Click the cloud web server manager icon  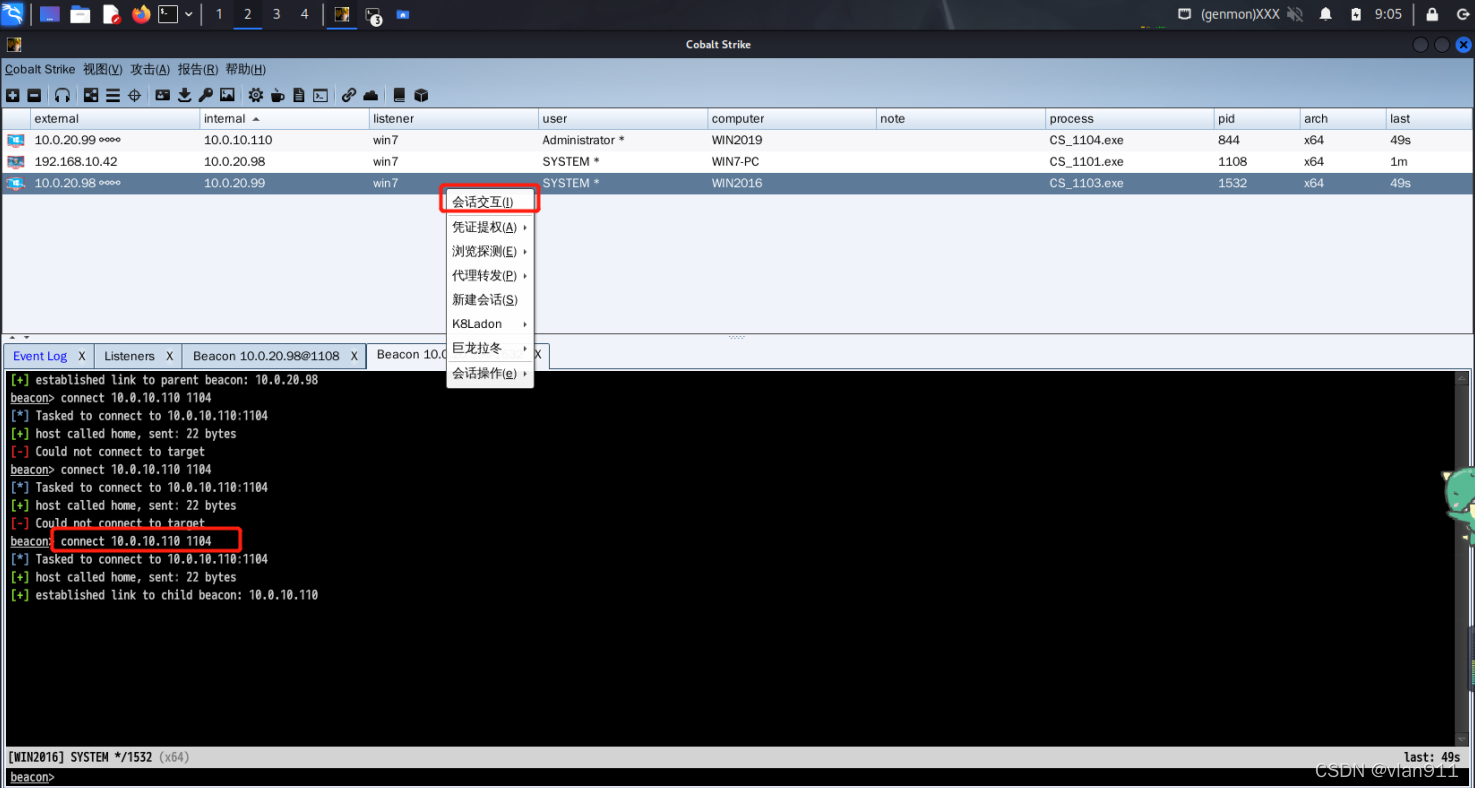[371, 95]
